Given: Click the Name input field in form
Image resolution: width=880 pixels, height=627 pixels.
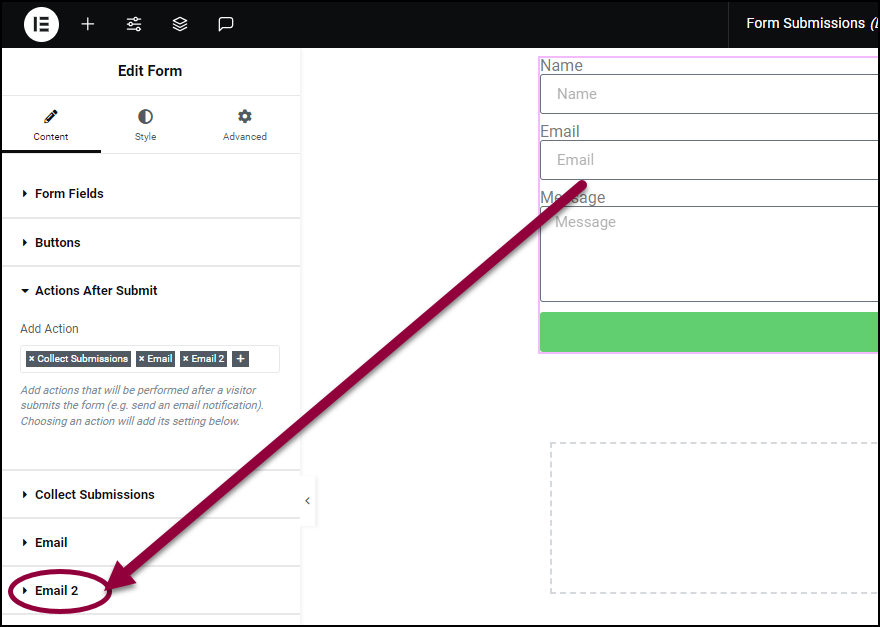Looking at the screenshot, I should click(709, 94).
